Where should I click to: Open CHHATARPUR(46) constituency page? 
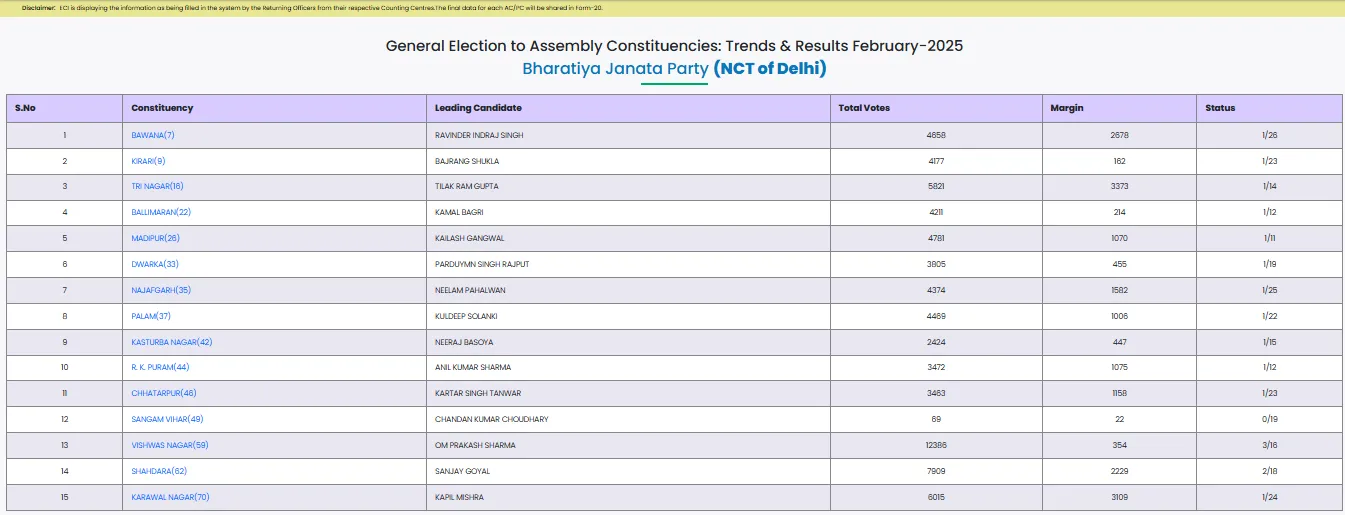[x=164, y=393]
